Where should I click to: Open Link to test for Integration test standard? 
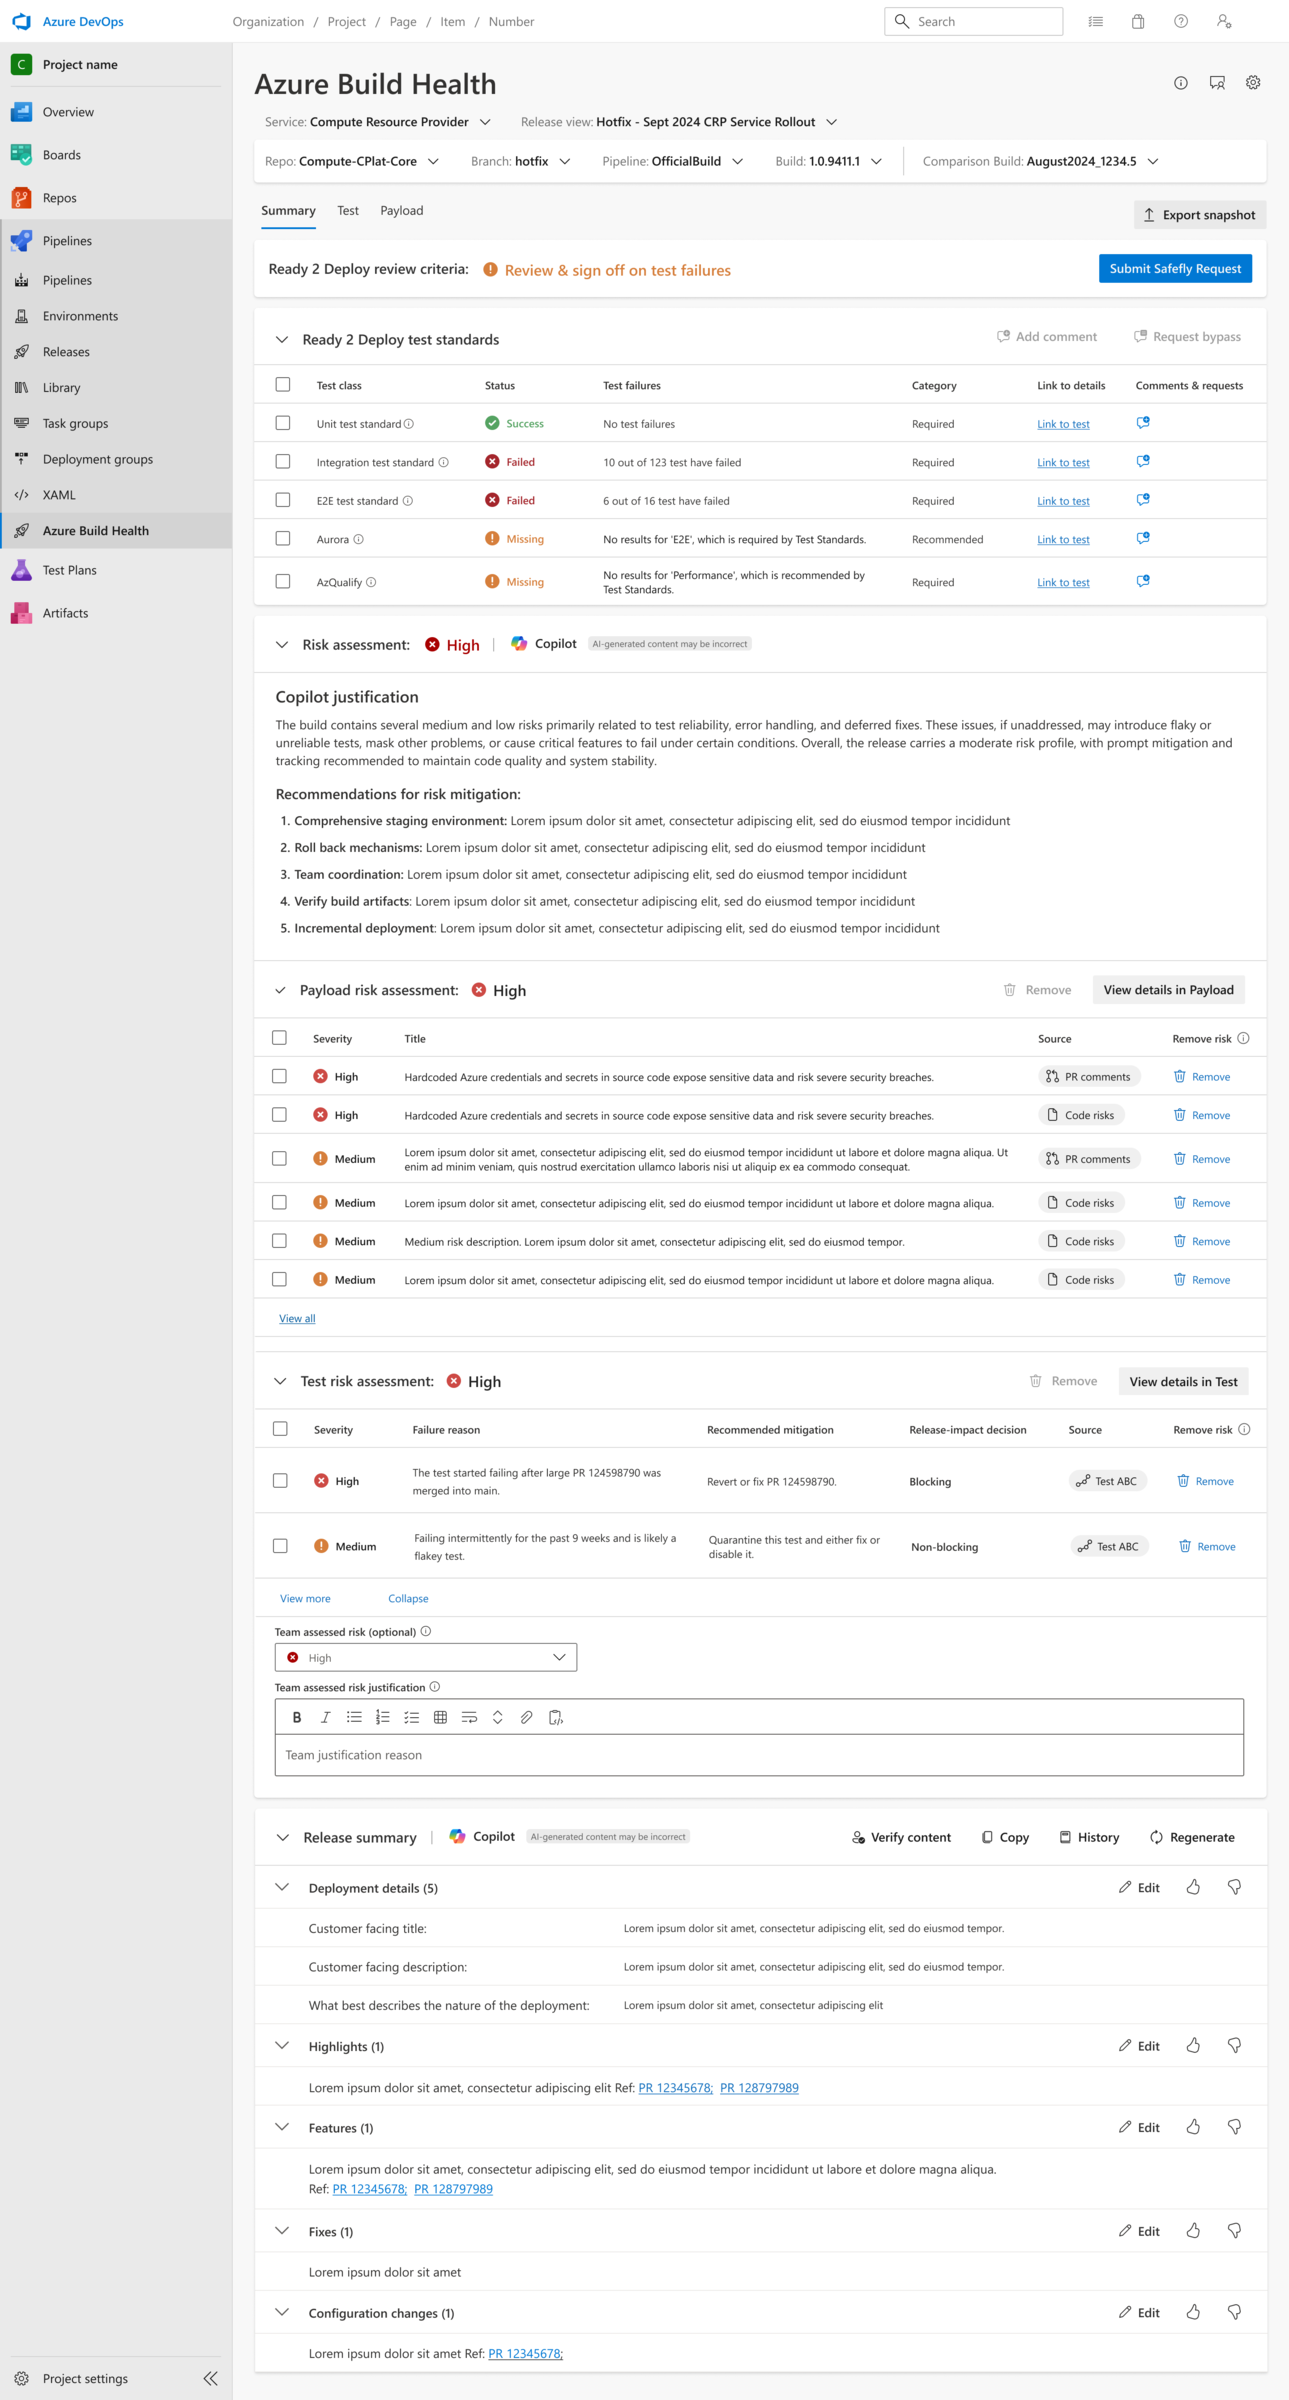click(x=1063, y=462)
